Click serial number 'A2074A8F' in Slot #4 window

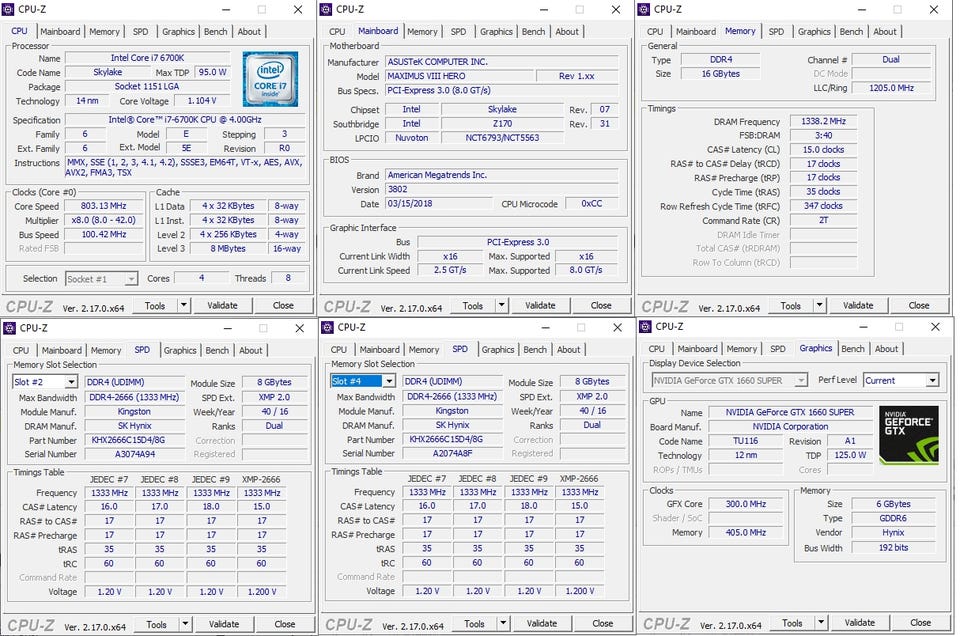452,454
